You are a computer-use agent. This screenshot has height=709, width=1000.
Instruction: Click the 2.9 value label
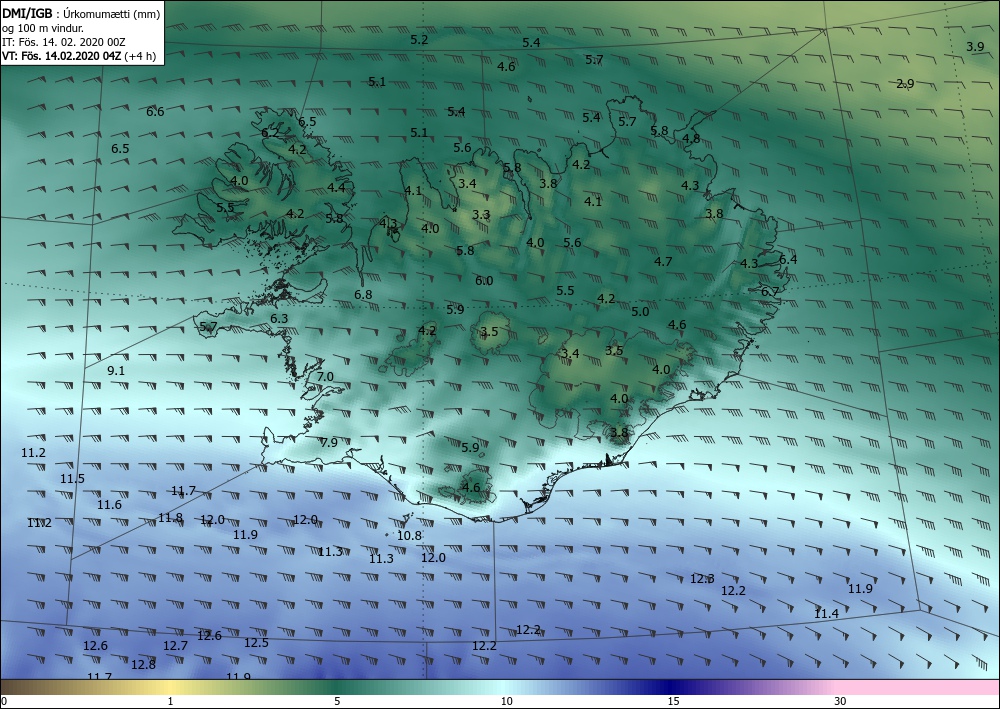(x=905, y=84)
